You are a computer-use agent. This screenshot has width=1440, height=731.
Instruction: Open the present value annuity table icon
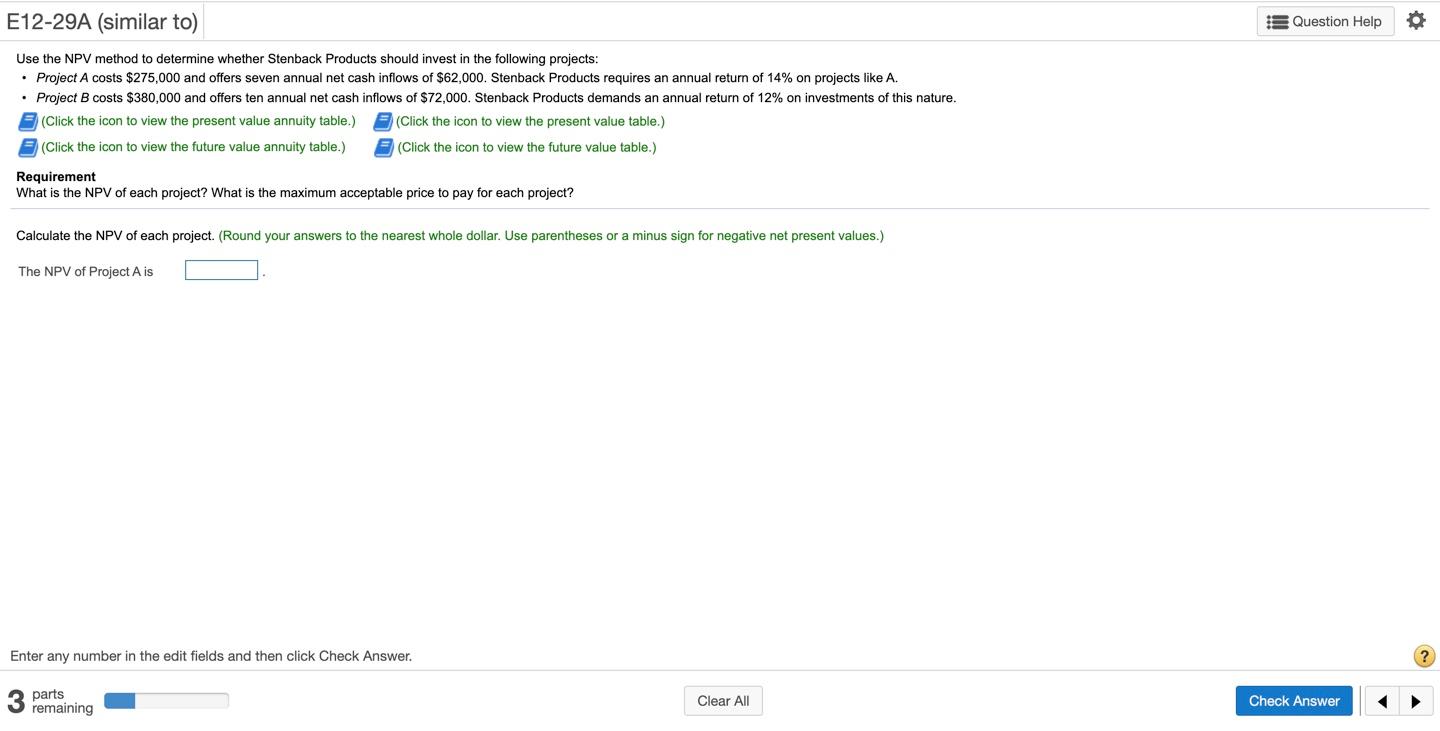(x=27, y=120)
